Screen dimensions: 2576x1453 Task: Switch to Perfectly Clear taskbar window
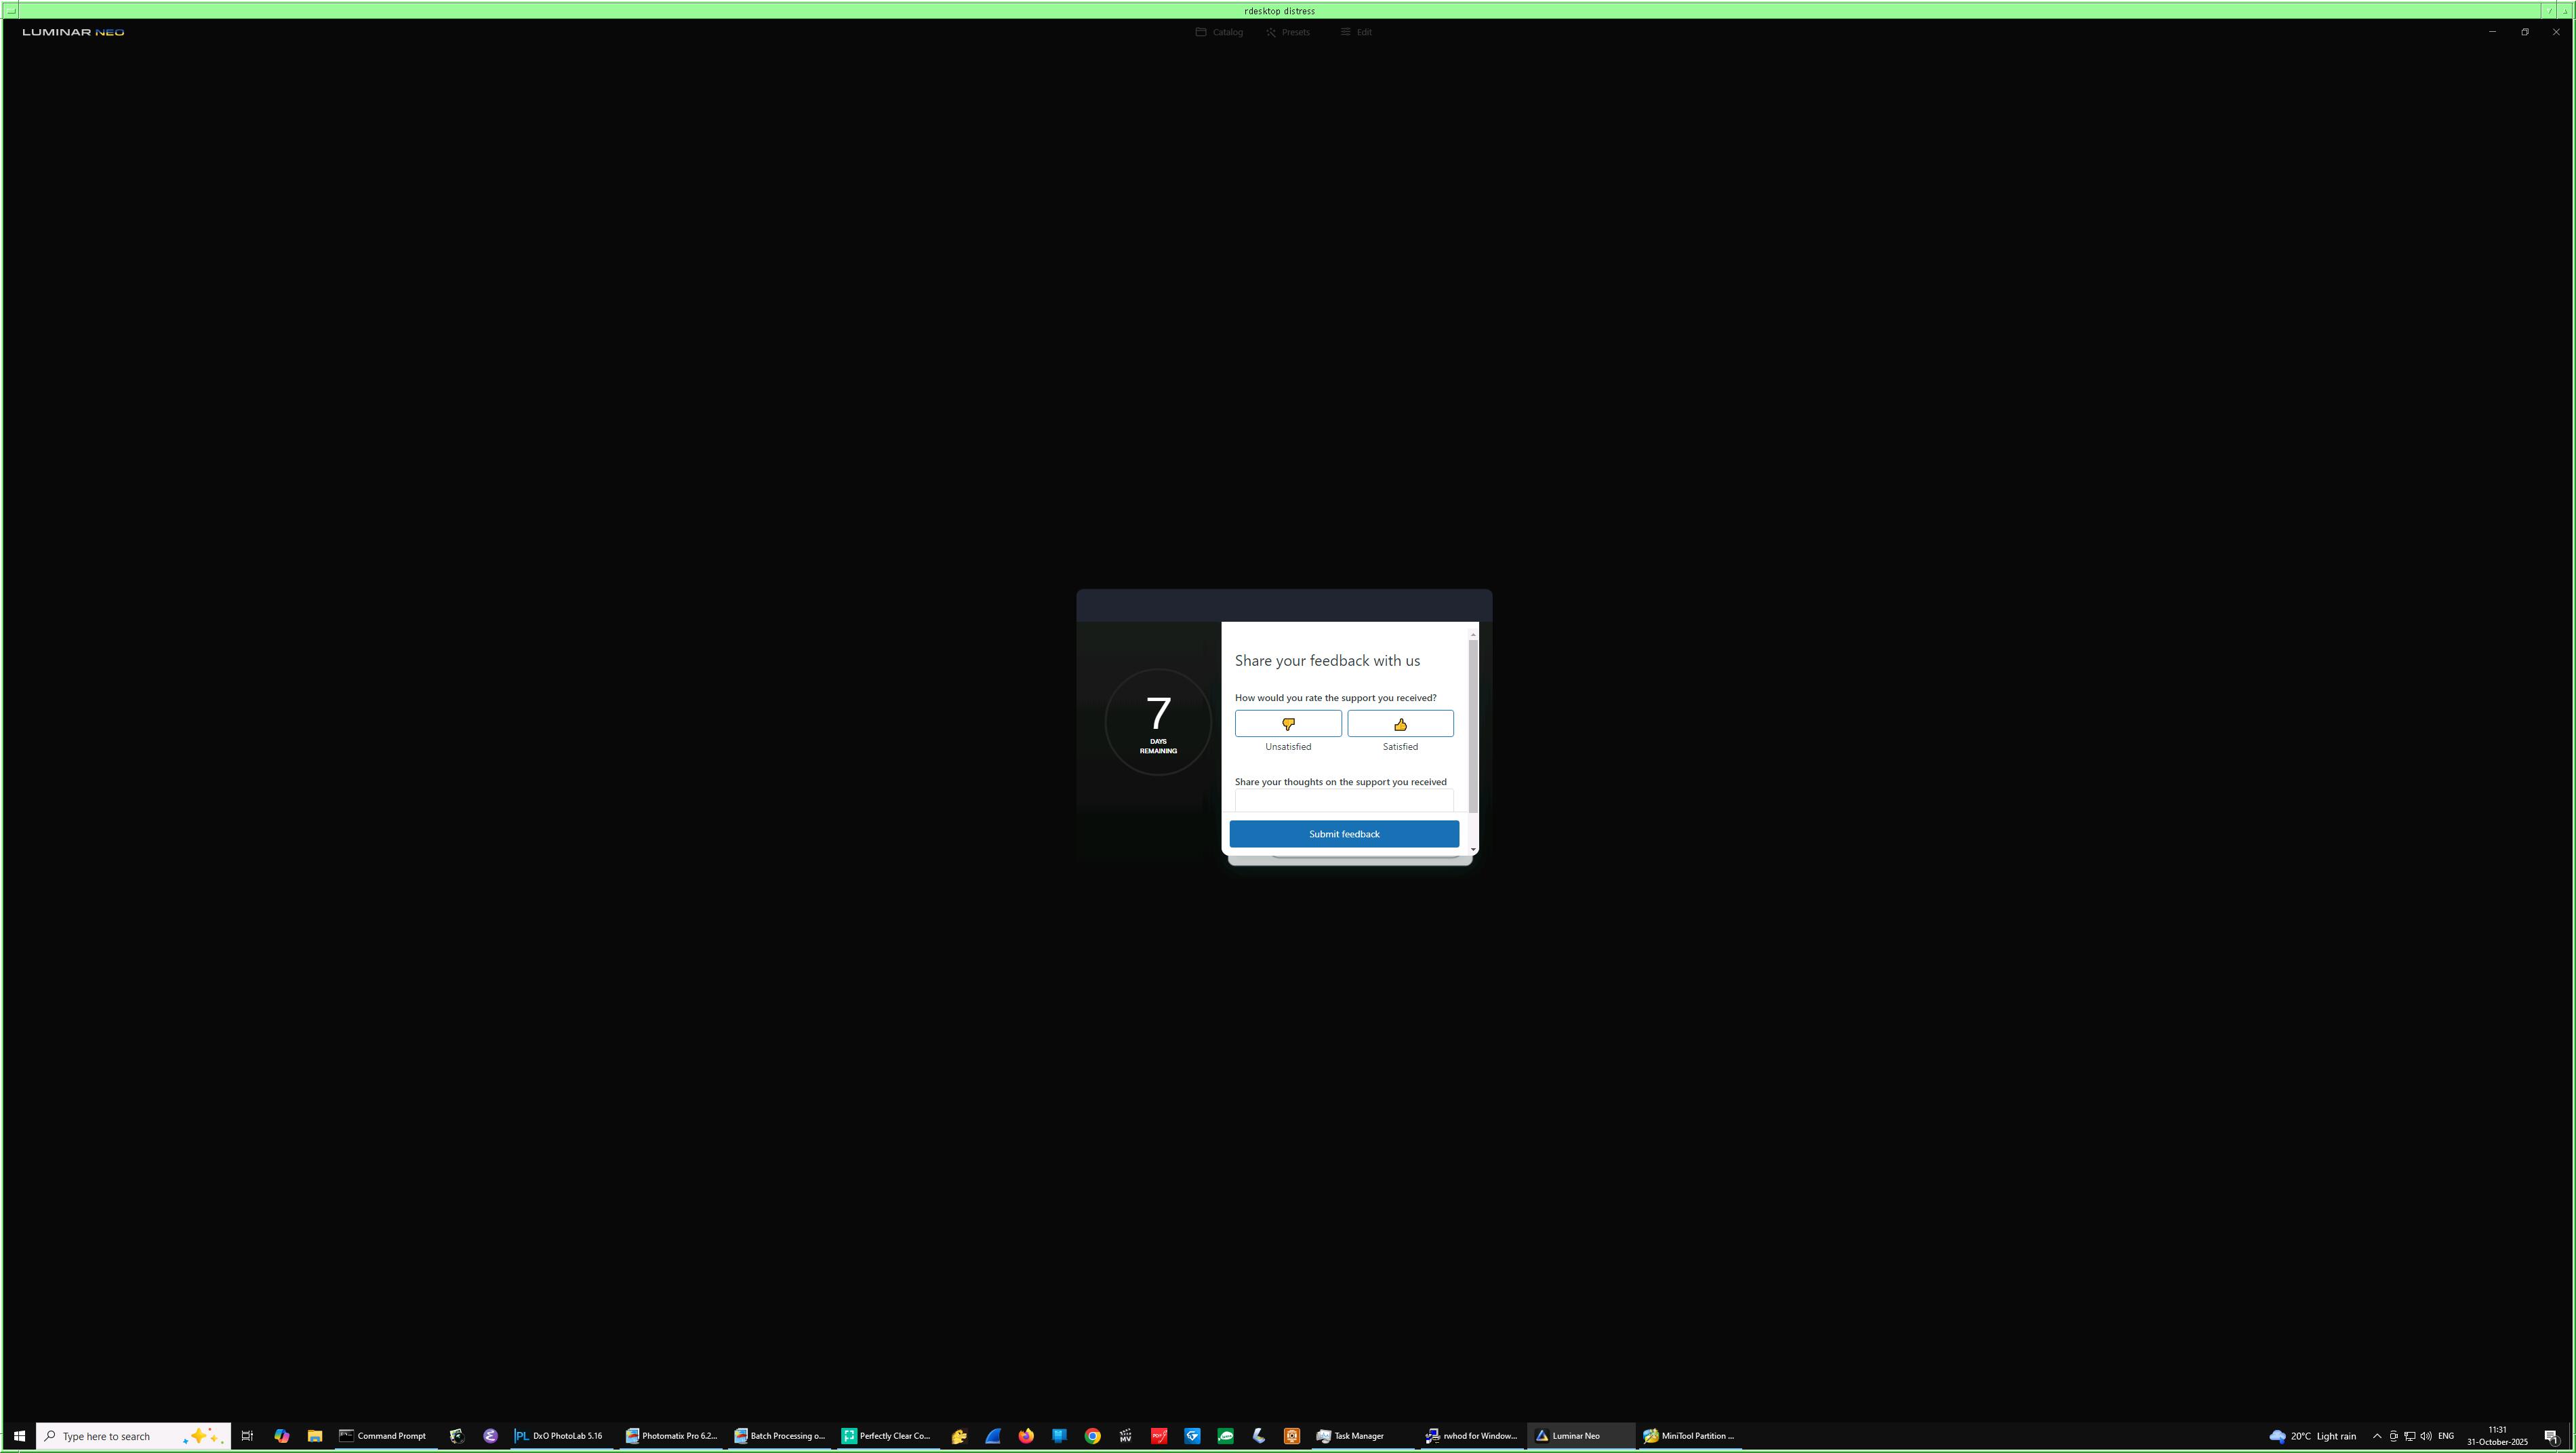[x=888, y=1436]
